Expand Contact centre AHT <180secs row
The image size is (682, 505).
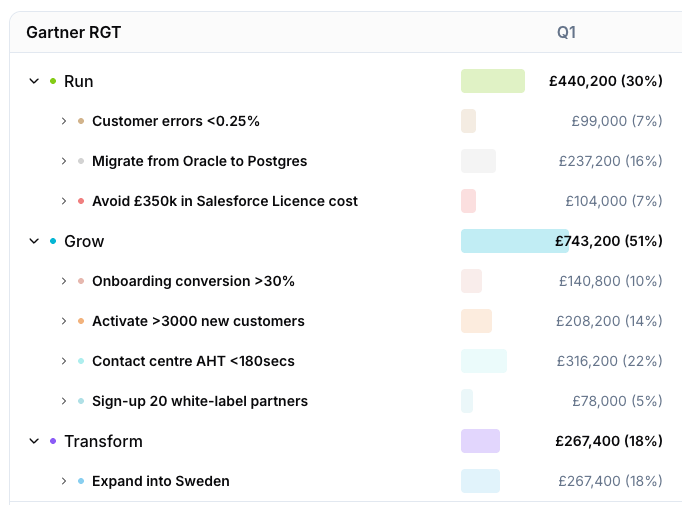click(x=64, y=361)
